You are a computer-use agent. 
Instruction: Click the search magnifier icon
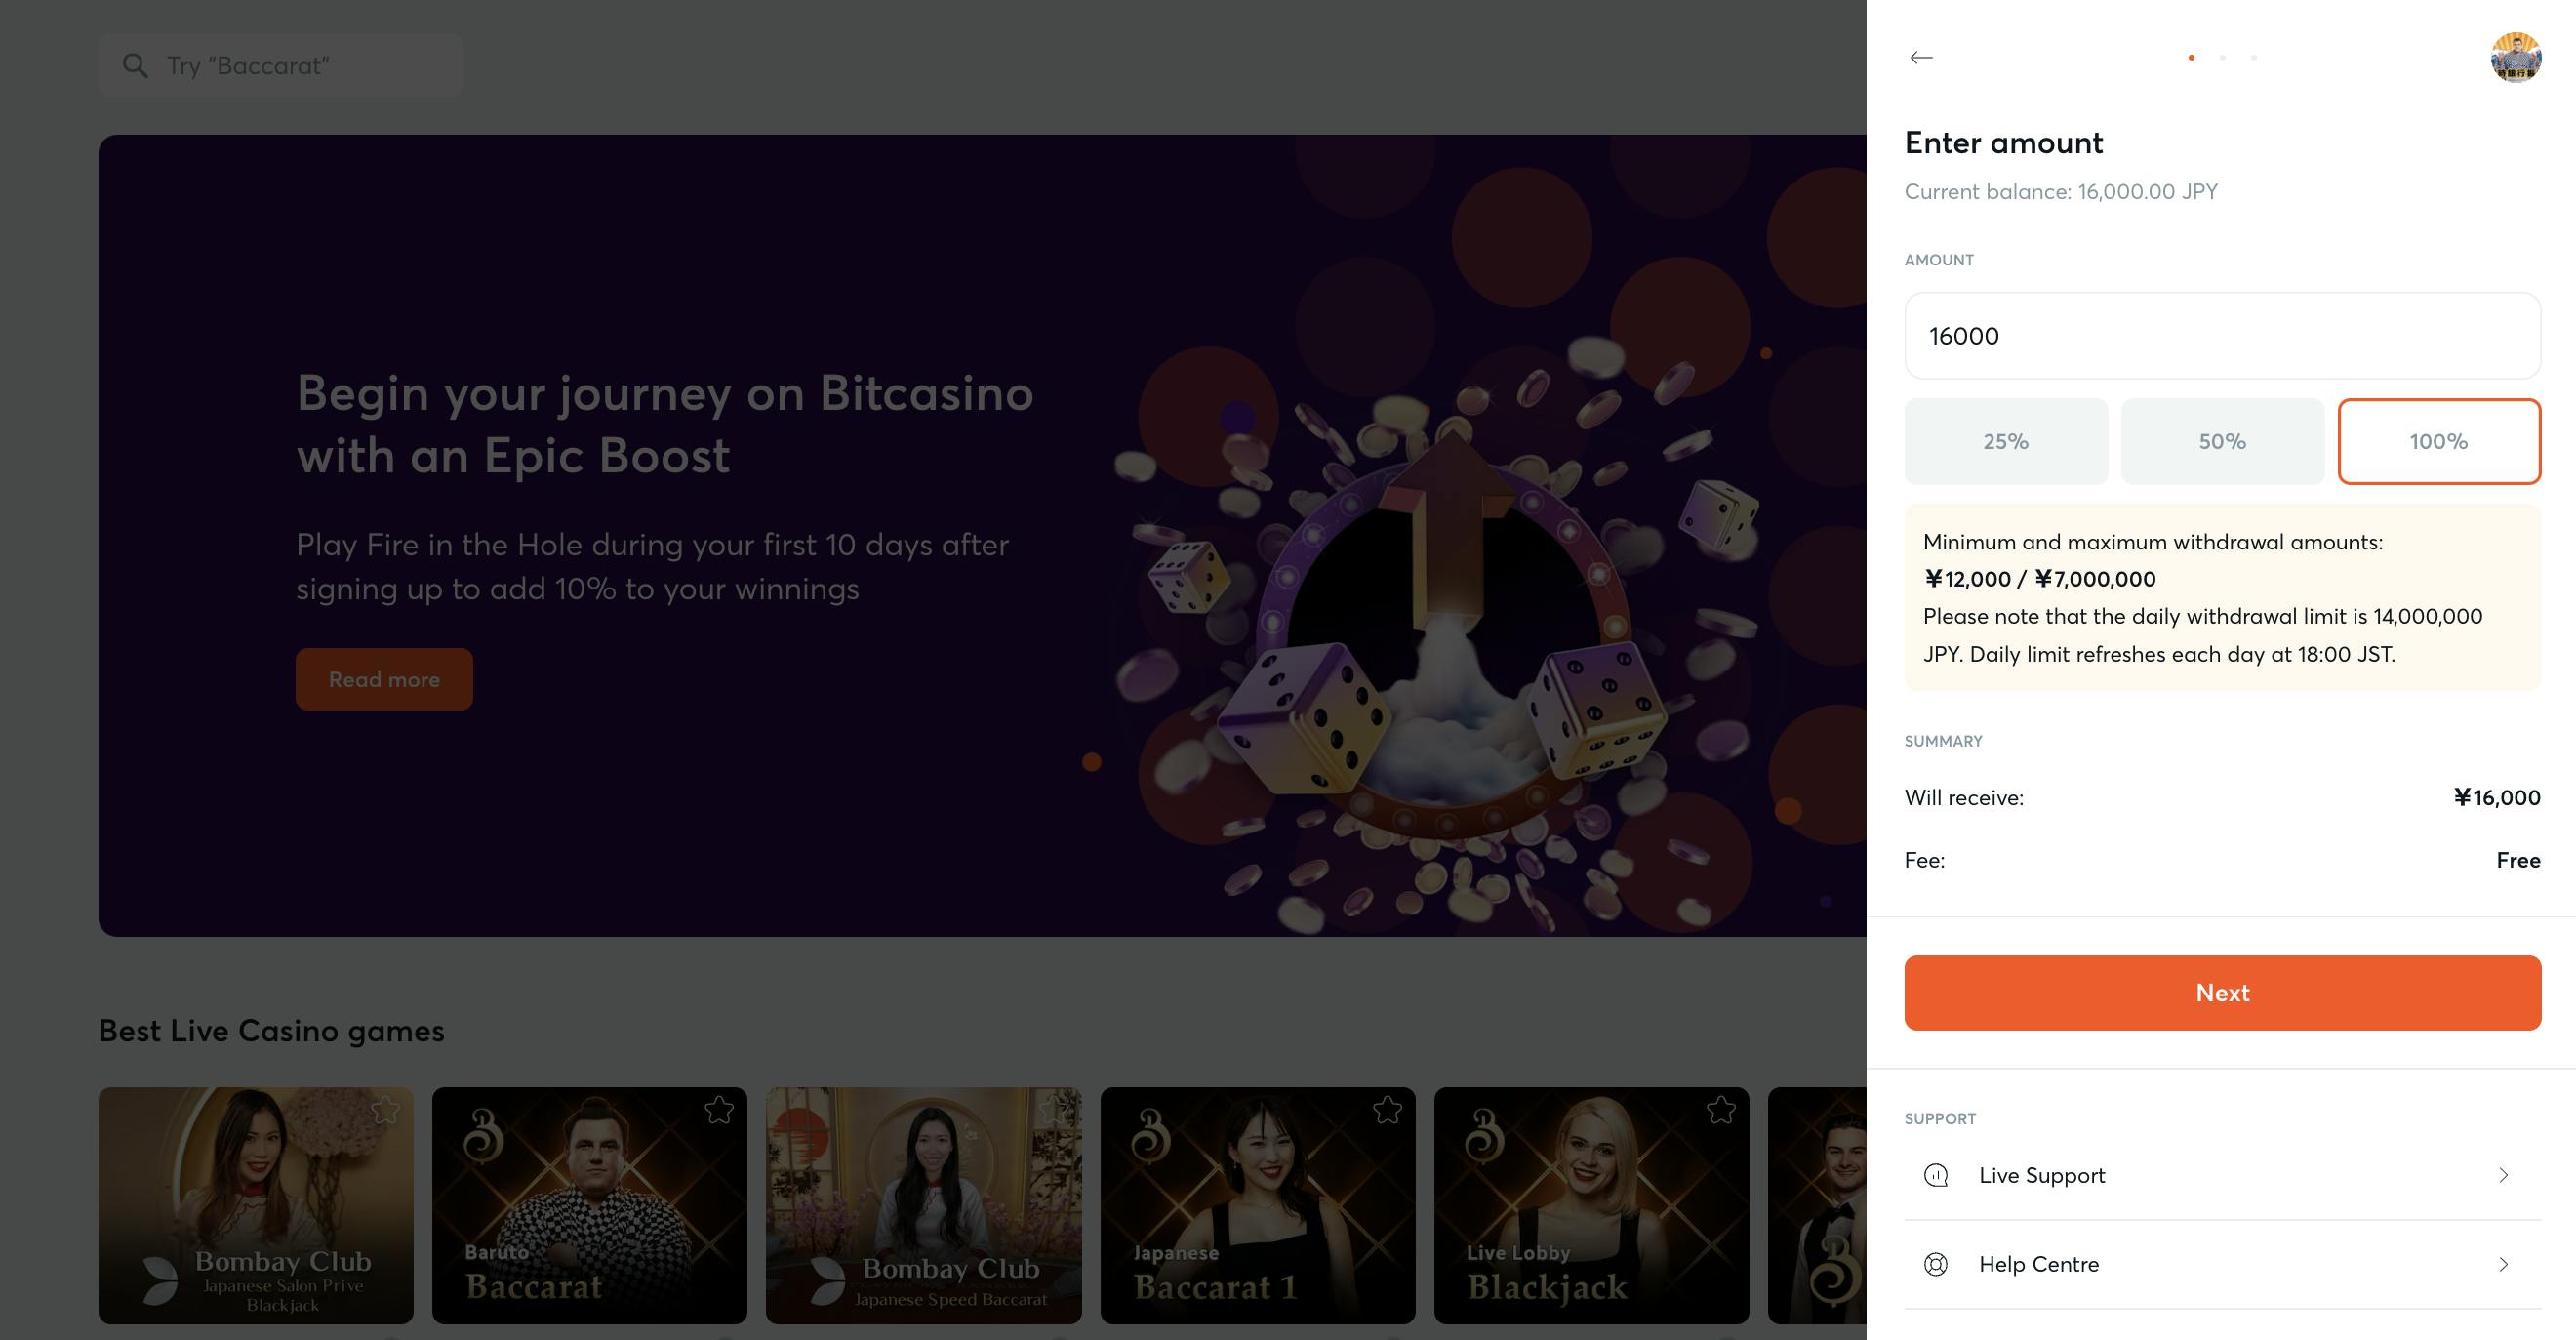tap(135, 66)
